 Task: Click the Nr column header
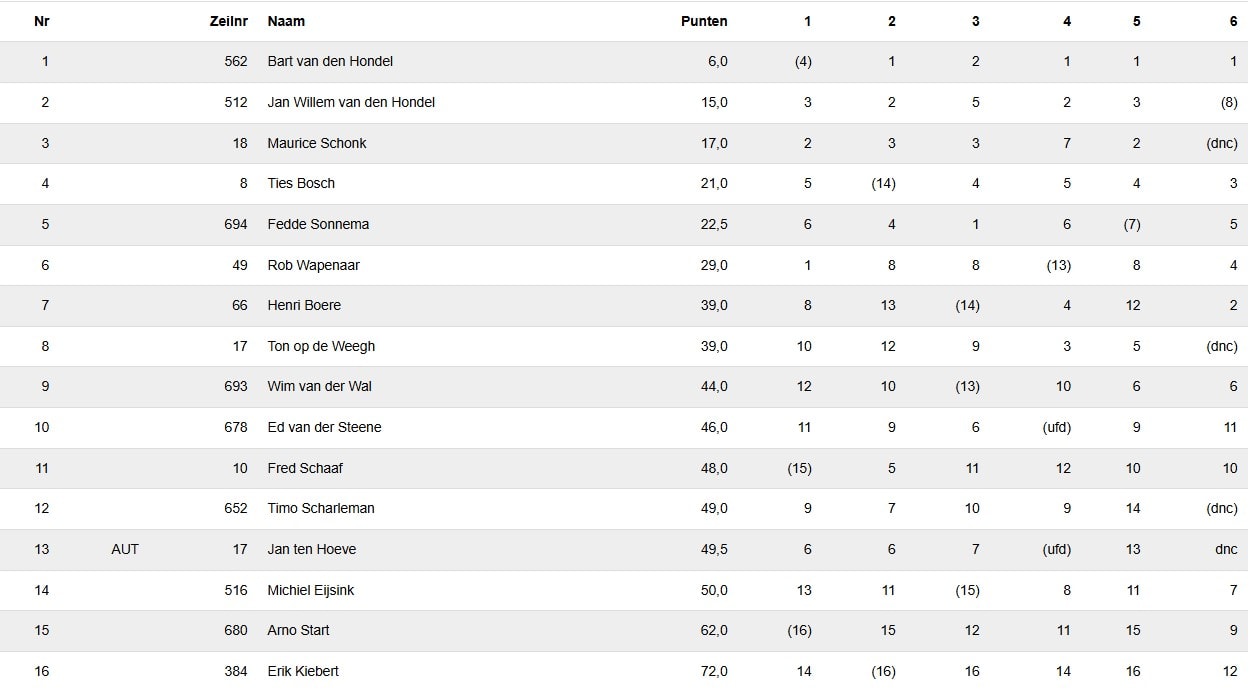42,21
